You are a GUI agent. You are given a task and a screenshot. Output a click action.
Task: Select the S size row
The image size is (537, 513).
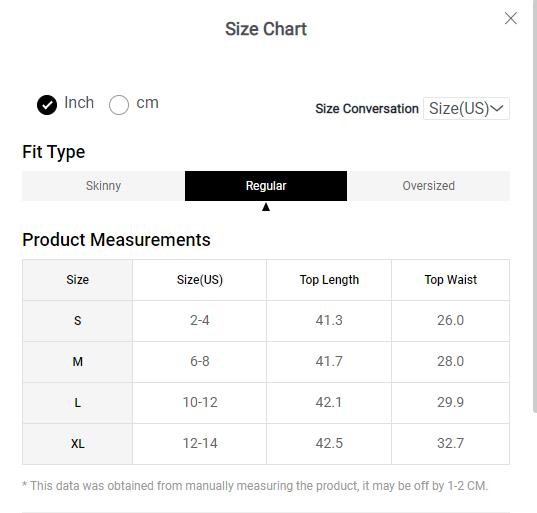266,321
